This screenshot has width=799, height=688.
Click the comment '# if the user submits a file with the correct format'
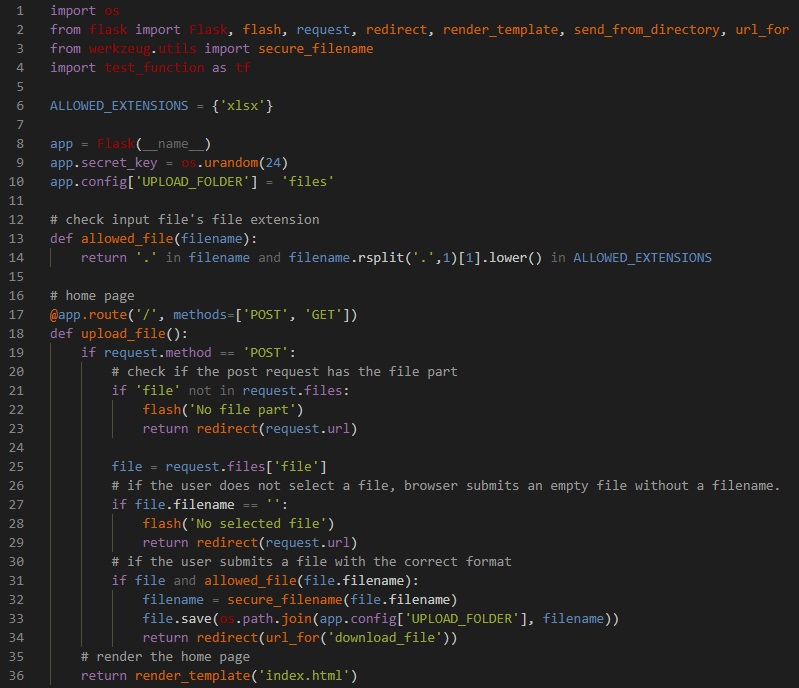coord(312,562)
